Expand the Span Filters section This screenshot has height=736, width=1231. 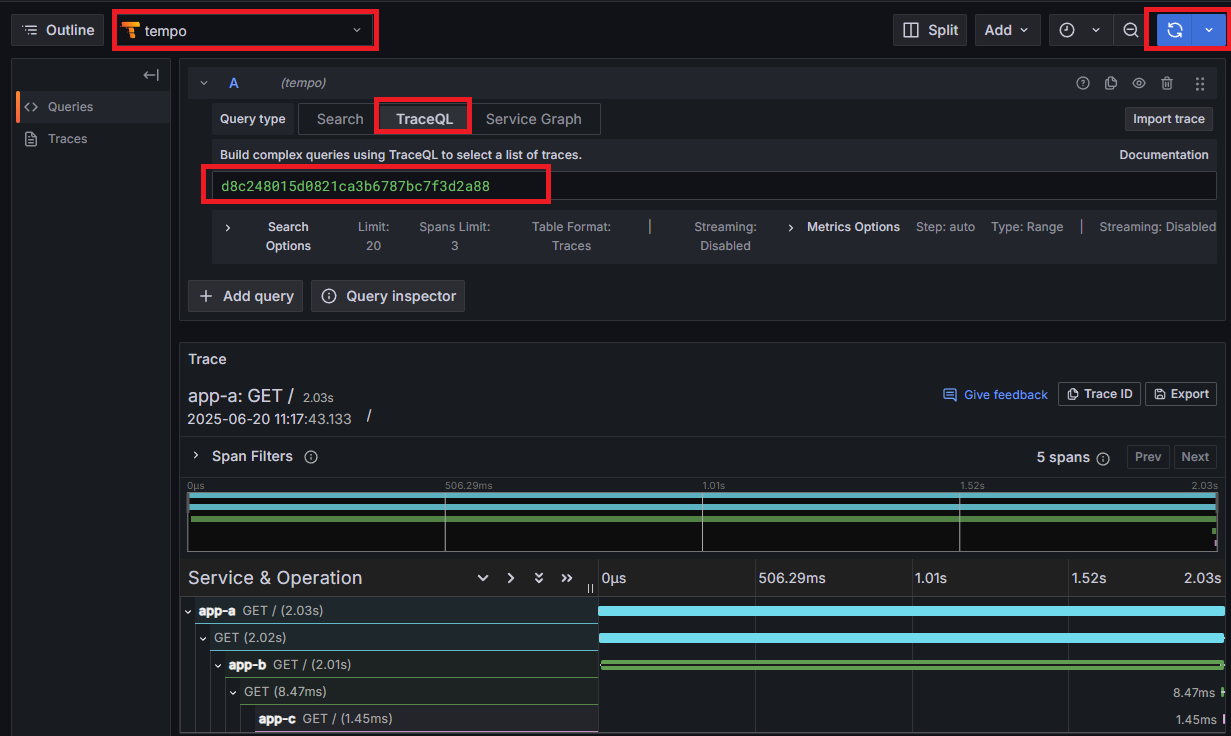tap(196, 456)
